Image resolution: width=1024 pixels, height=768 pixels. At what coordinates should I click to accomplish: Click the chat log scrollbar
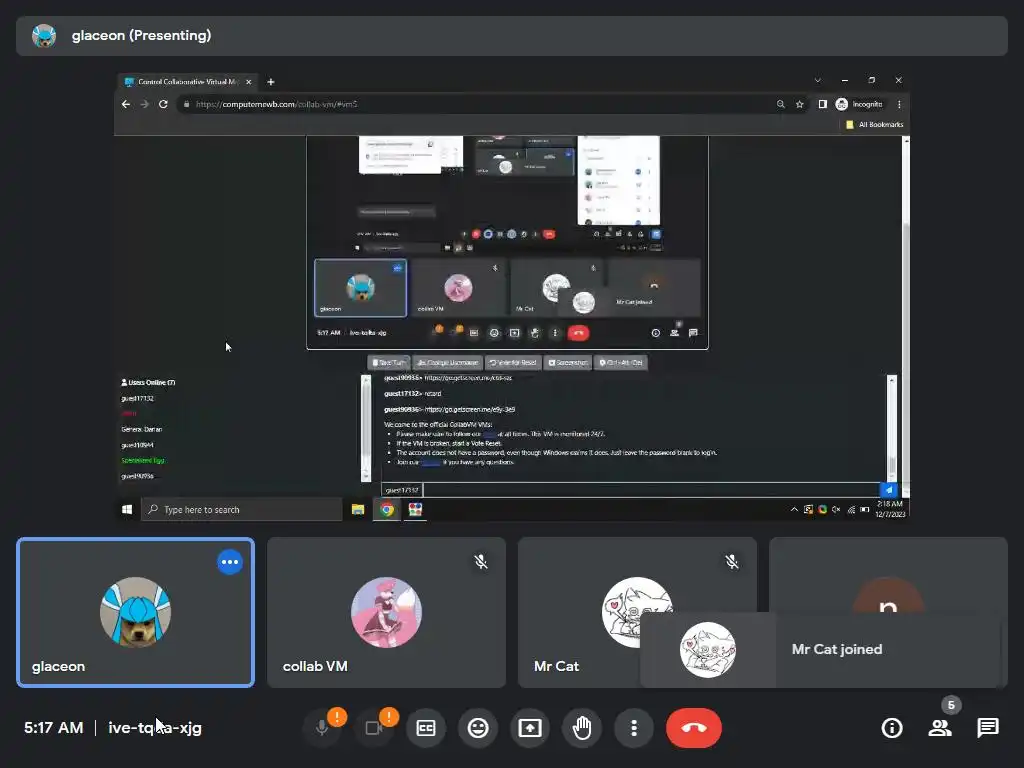[x=891, y=428]
